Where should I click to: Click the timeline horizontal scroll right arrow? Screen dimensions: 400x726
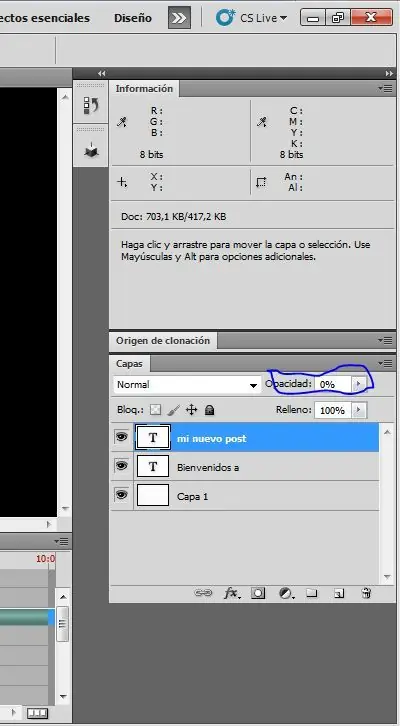pos(14,713)
